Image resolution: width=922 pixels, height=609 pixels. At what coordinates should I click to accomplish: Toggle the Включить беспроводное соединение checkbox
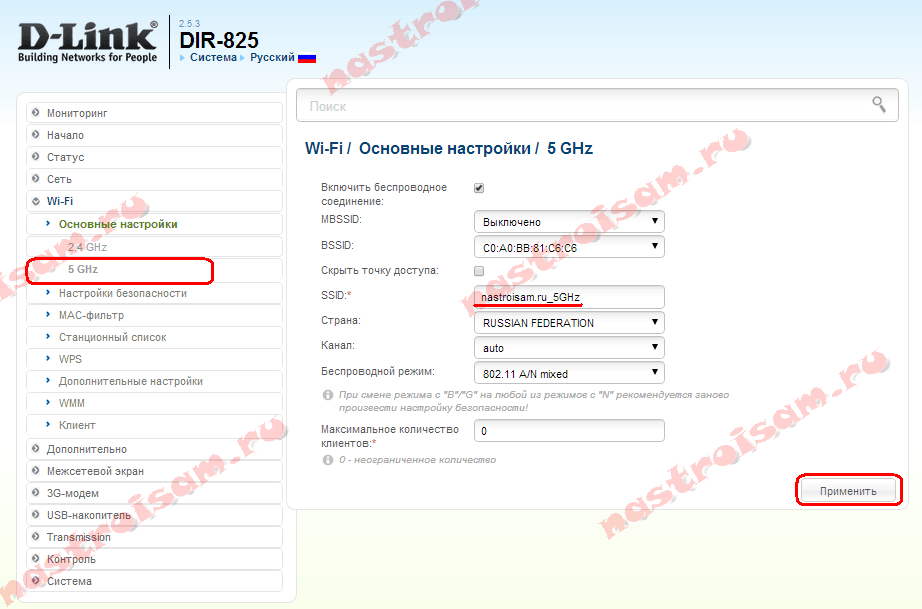pos(478,188)
